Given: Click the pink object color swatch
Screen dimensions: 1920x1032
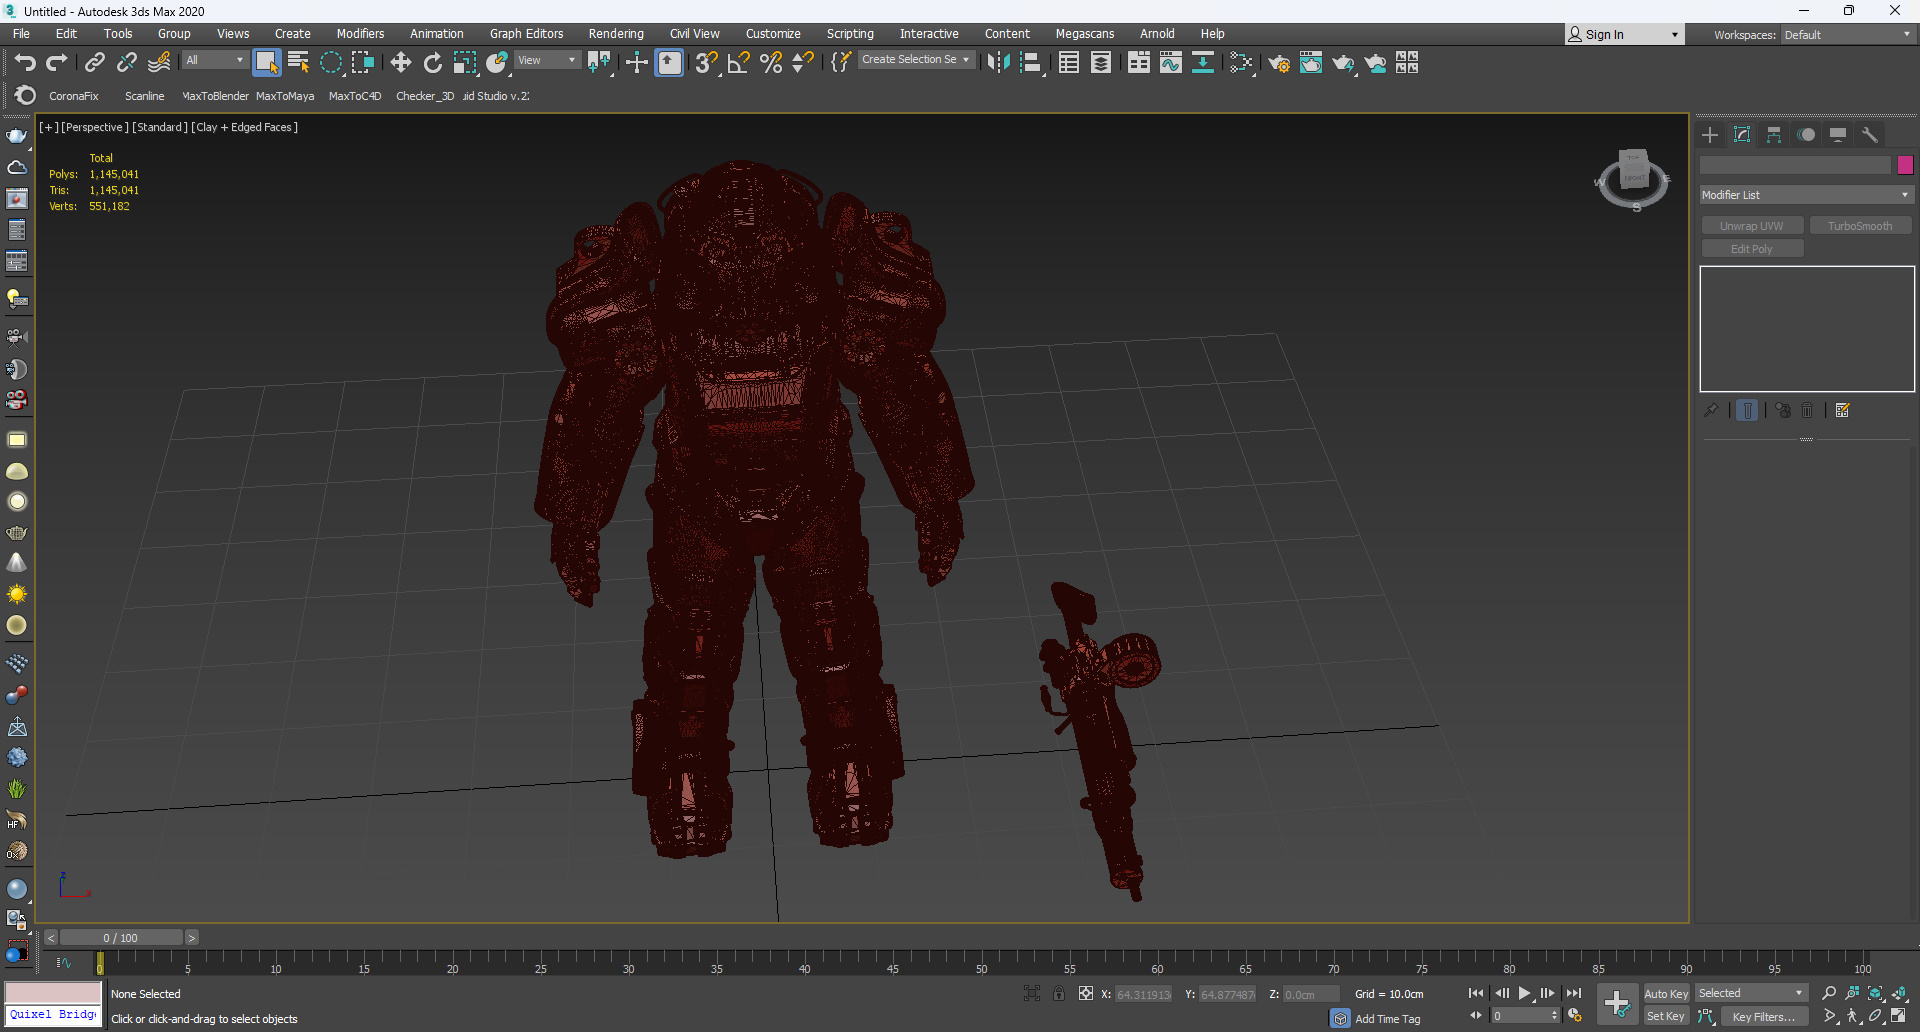Looking at the screenshot, I should pos(1905,165).
